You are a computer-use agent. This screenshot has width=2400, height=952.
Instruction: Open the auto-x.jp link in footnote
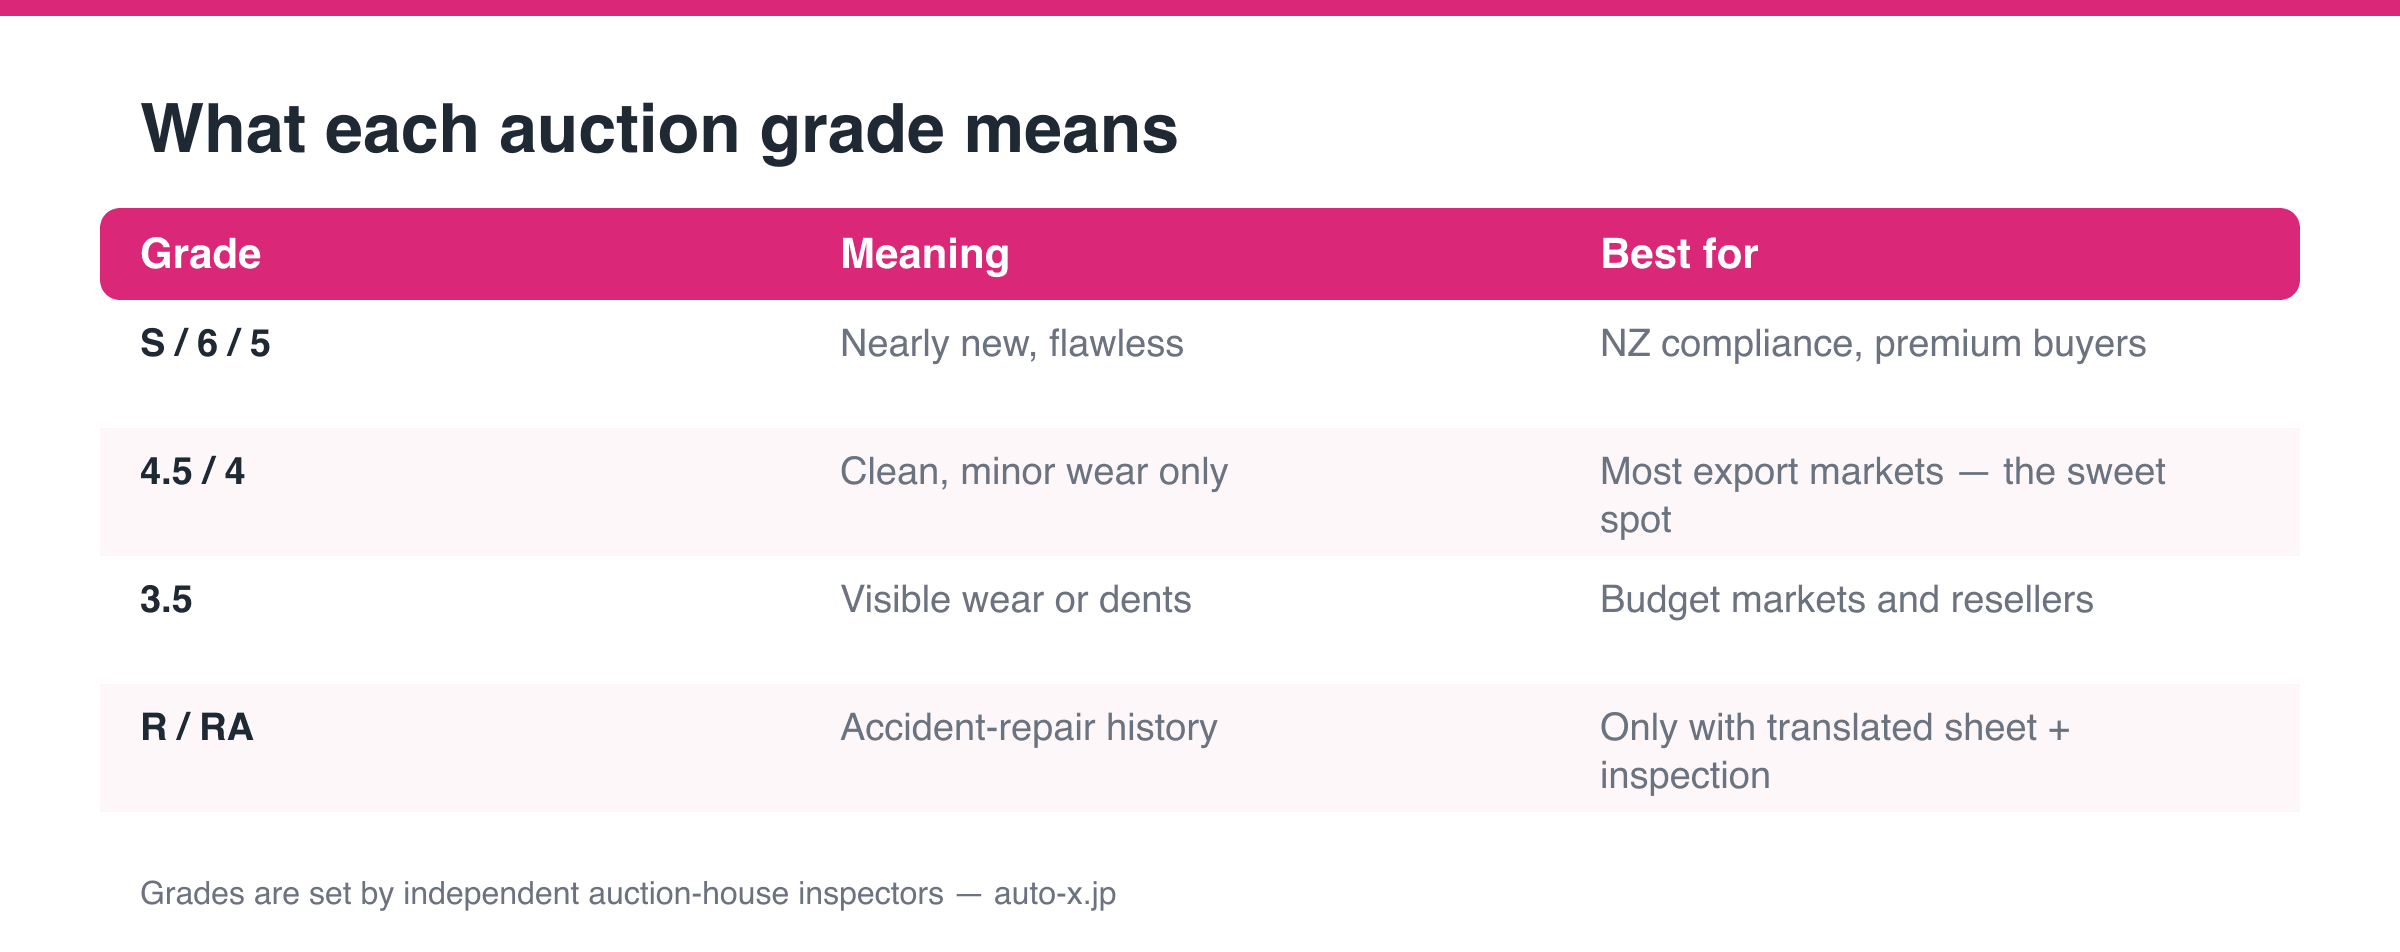[x=1055, y=893]
